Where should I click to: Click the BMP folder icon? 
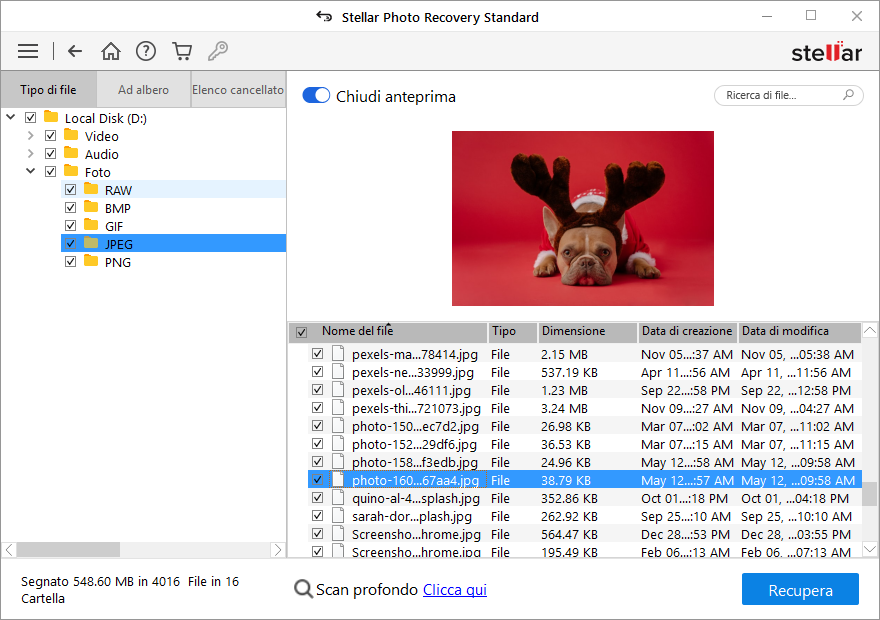coord(91,207)
